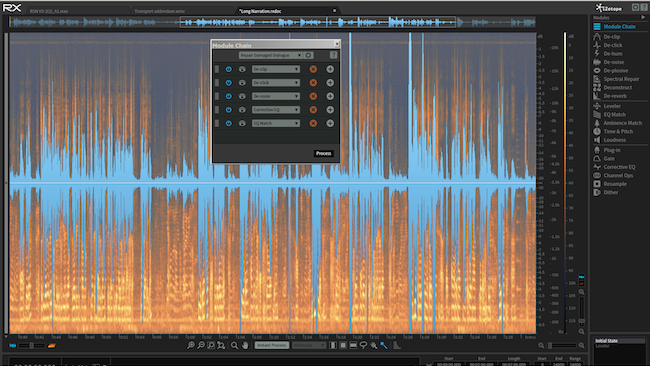
Task: Open the Ambience Match module
Action: [617, 123]
